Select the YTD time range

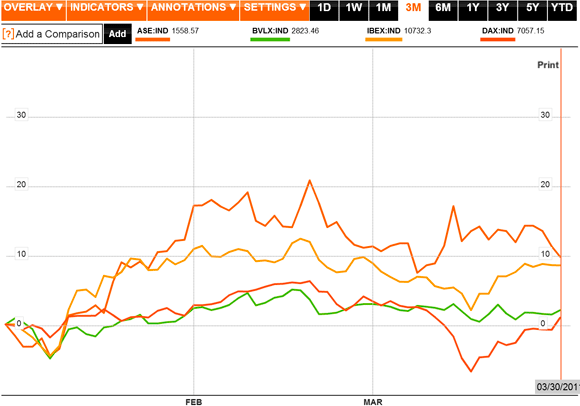tap(562, 10)
